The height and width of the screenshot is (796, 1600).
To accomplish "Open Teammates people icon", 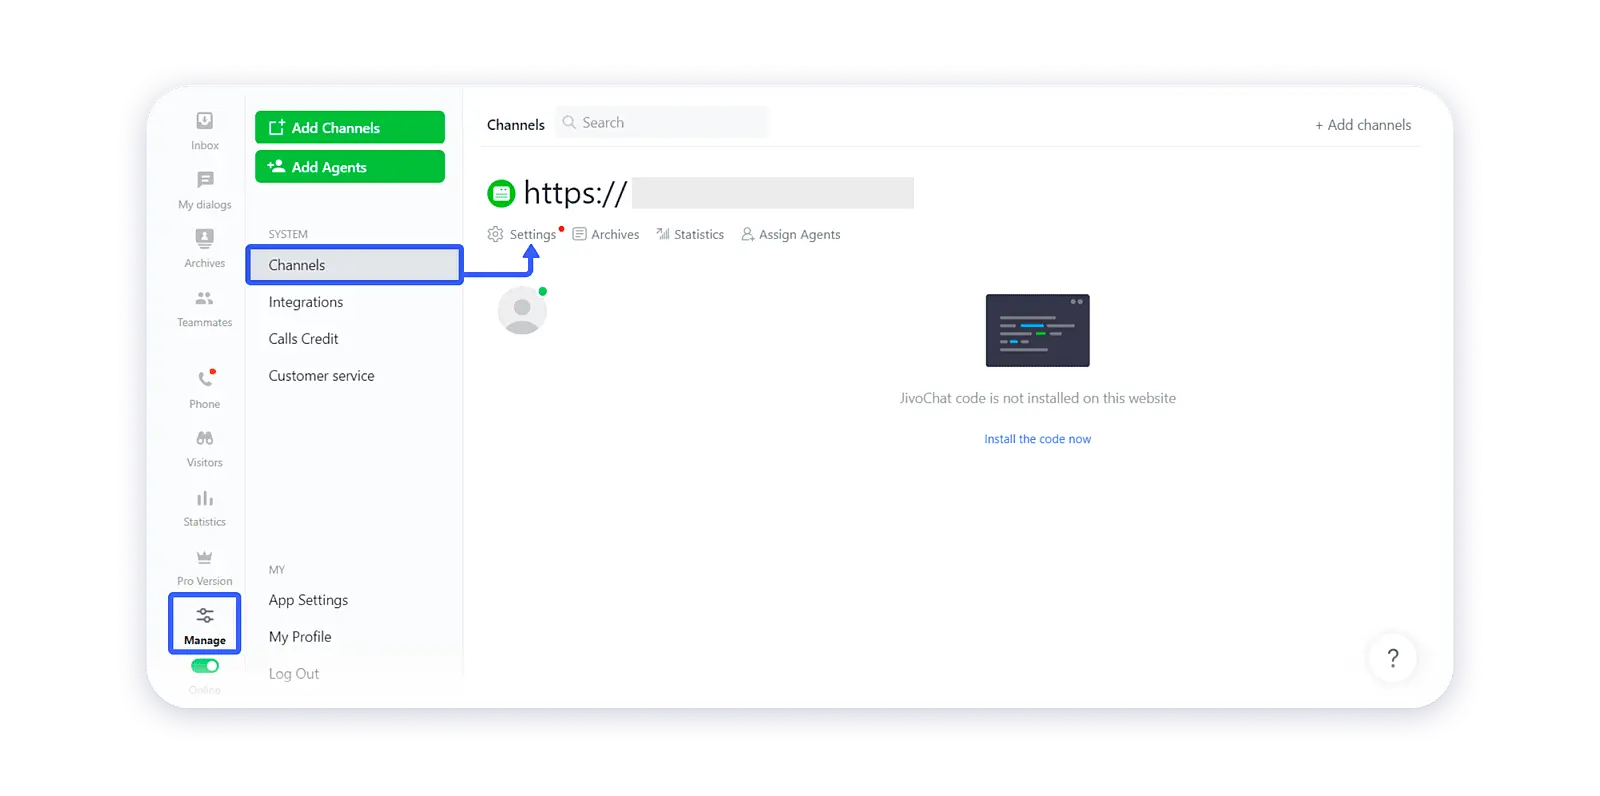I will click(x=204, y=298).
